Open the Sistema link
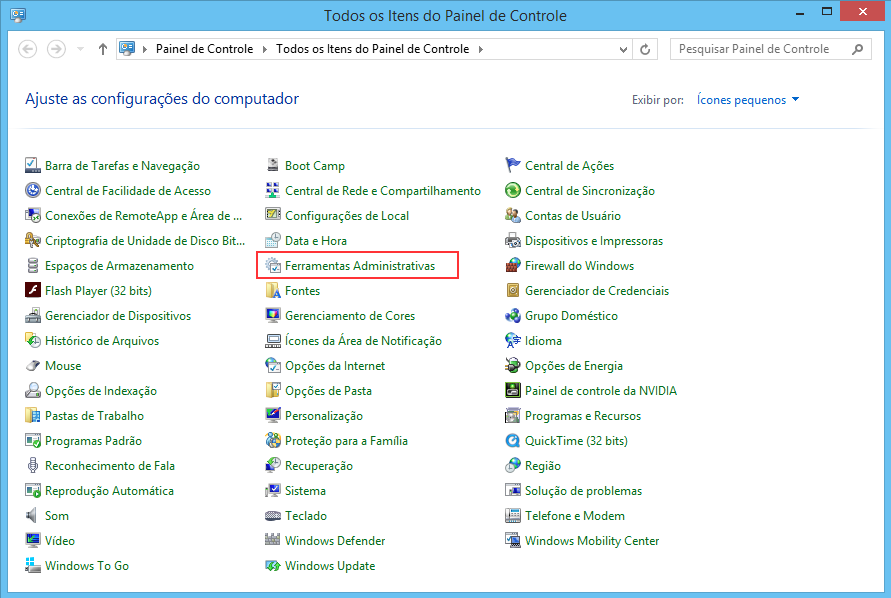 coord(305,491)
